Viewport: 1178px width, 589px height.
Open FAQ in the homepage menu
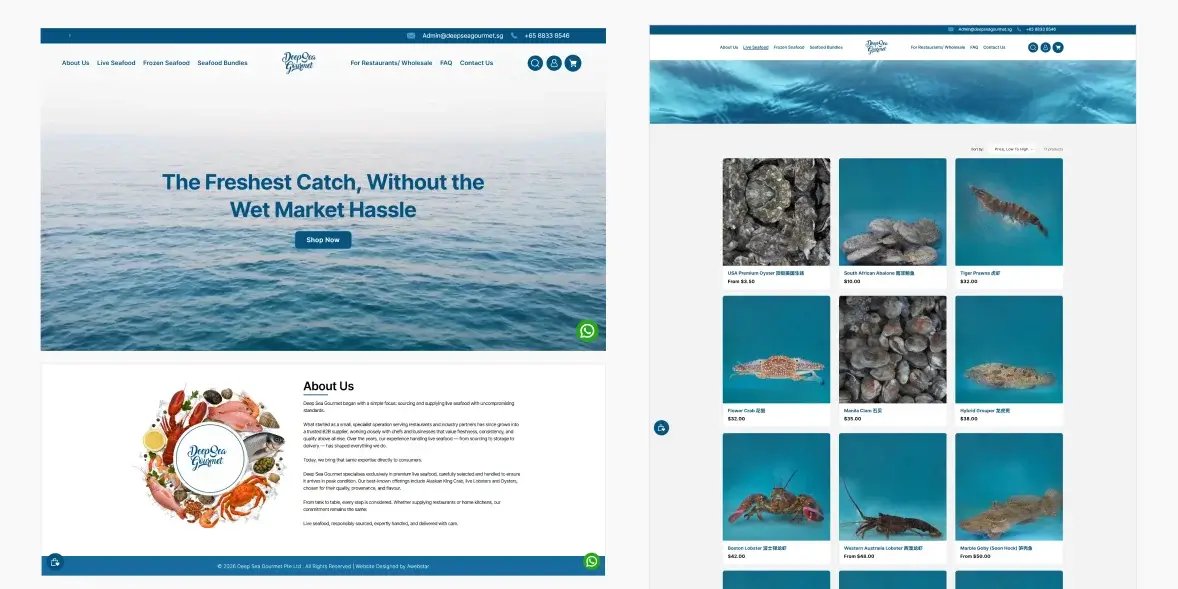446,63
